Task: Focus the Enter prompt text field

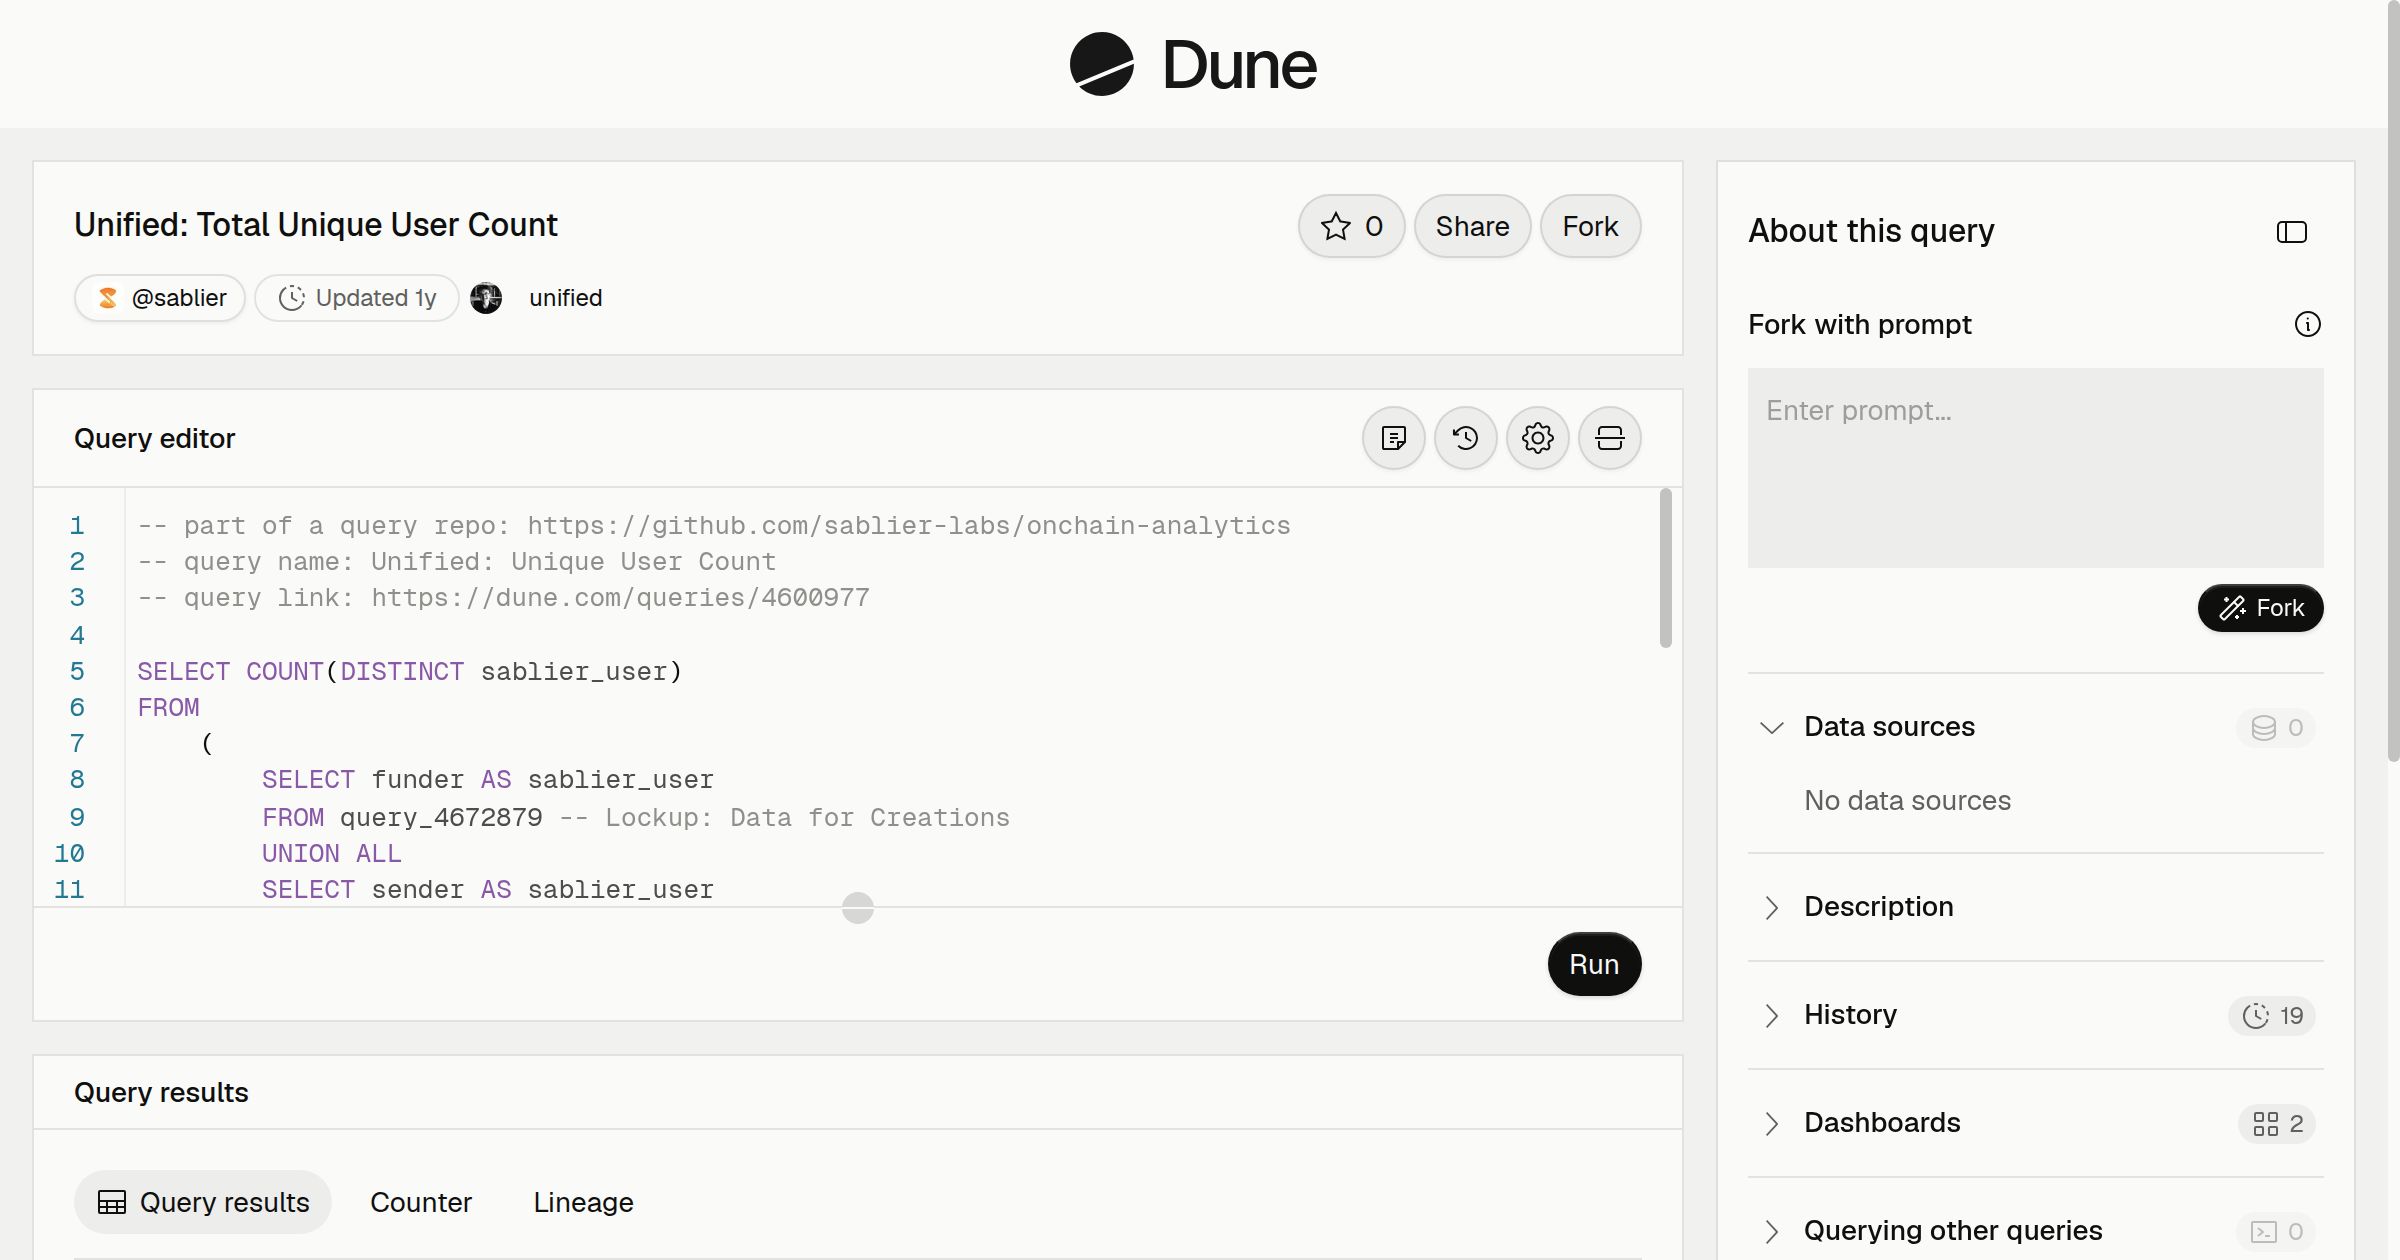Action: coord(2035,468)
